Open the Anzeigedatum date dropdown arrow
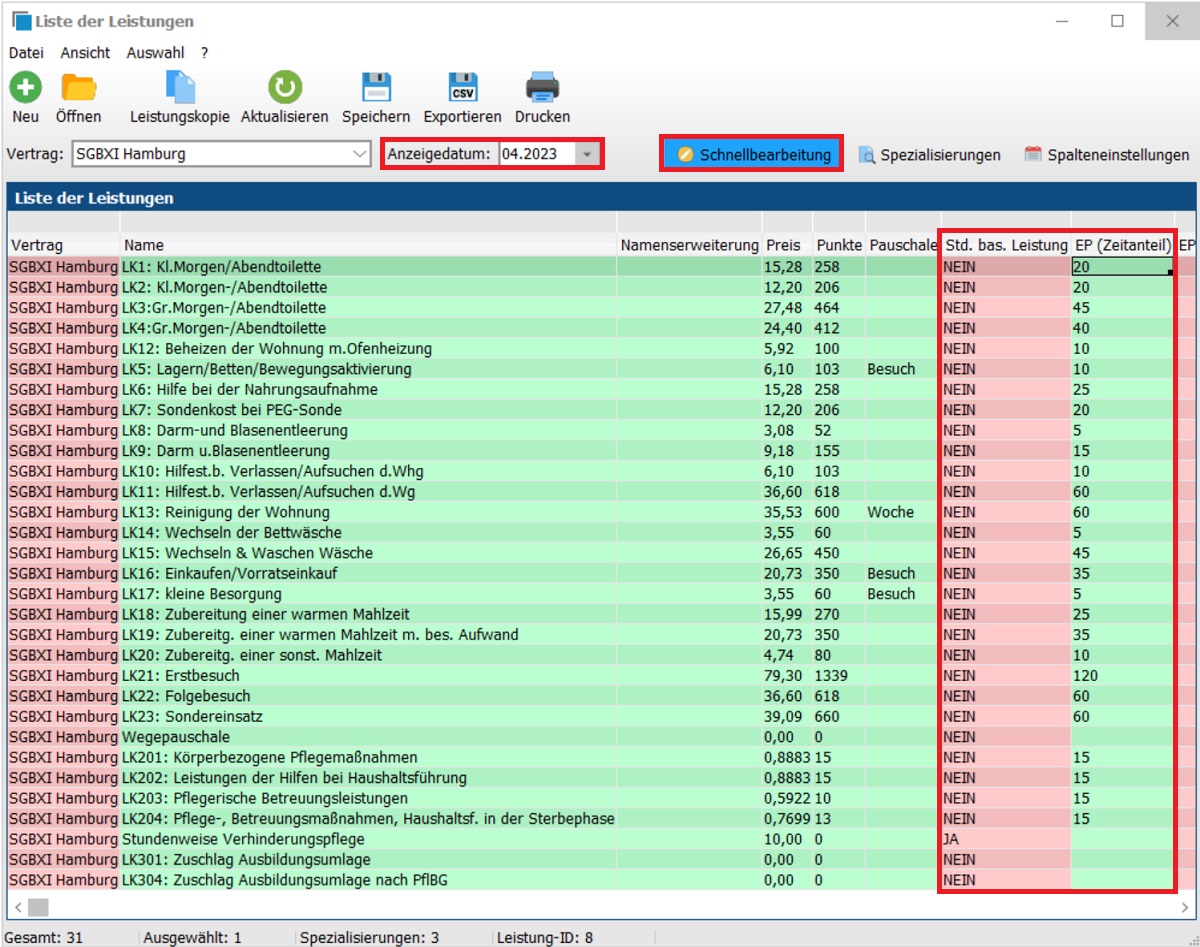Screen dimensions: 1200x947 (587, 154)
